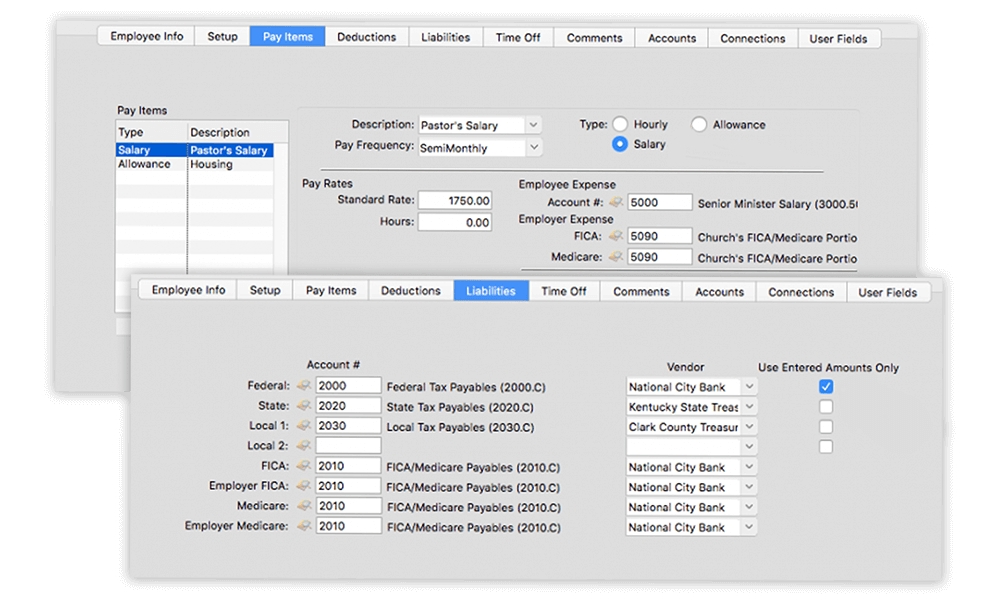Switch to Comments tab in front window

[641, 291]
